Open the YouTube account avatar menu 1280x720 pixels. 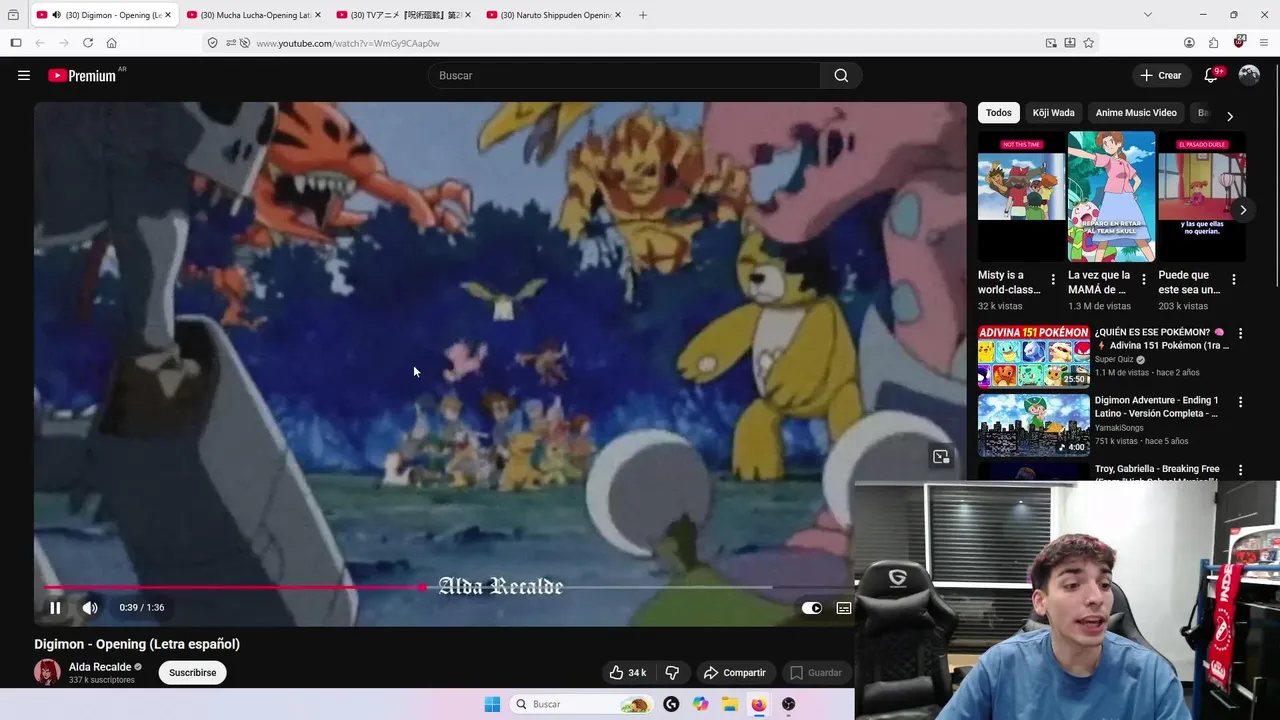(x=1249, y=75)
